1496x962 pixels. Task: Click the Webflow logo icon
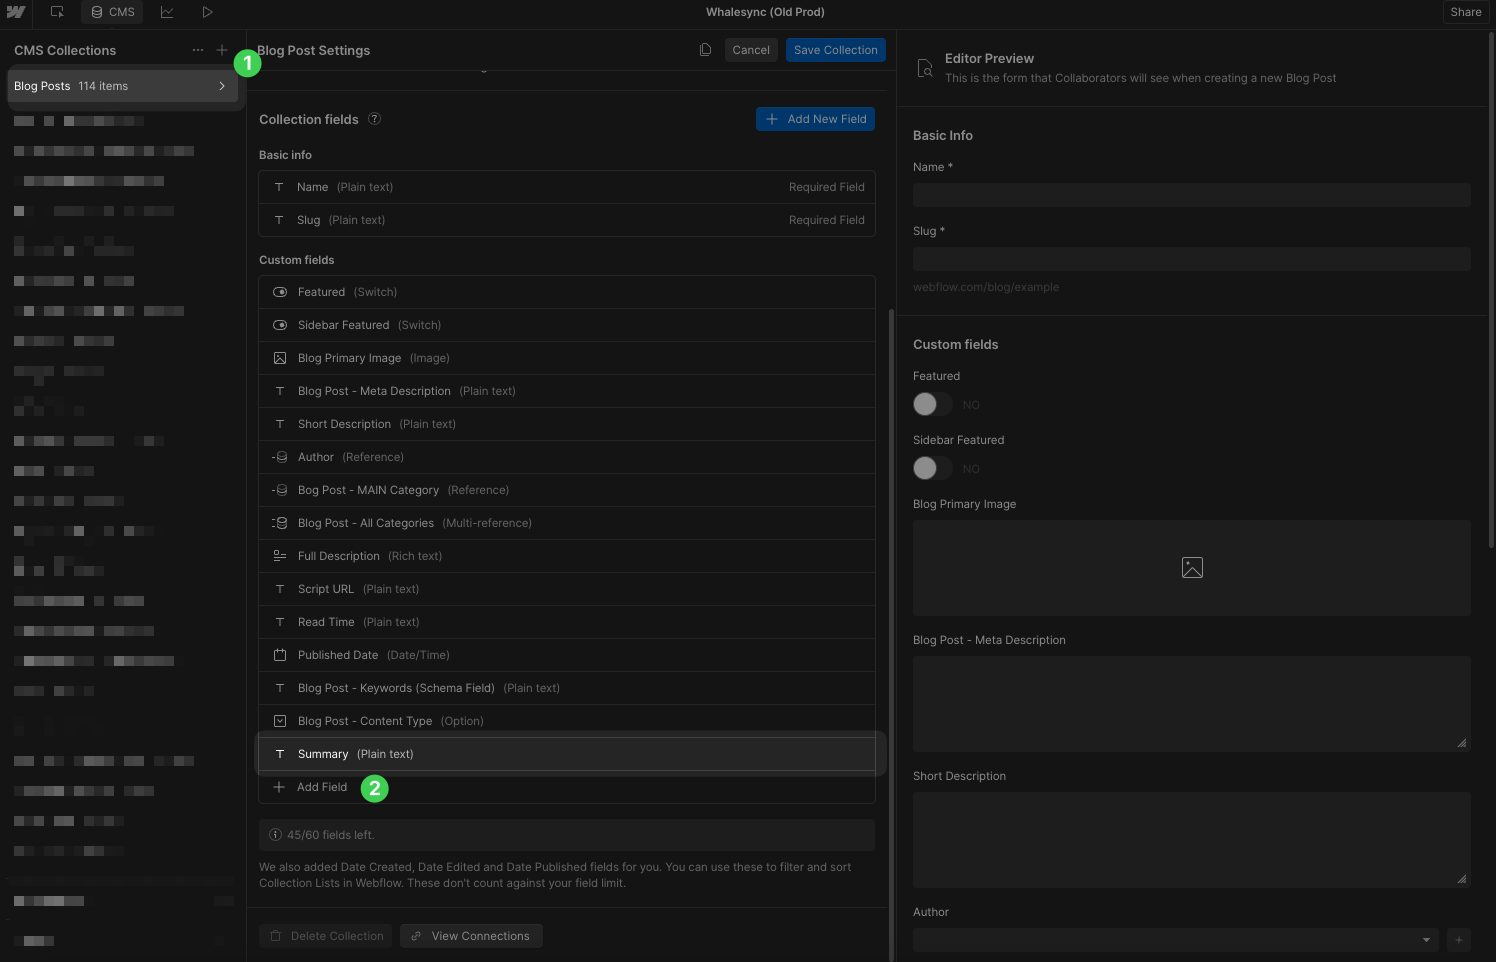pyautogui.click(x=16, y=12)
